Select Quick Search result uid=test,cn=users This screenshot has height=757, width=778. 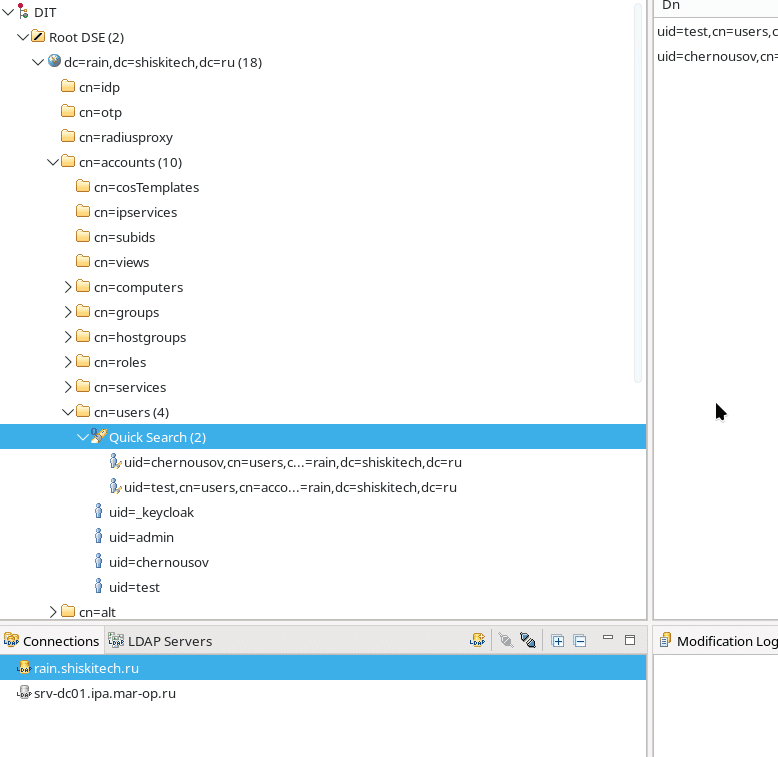290,487
